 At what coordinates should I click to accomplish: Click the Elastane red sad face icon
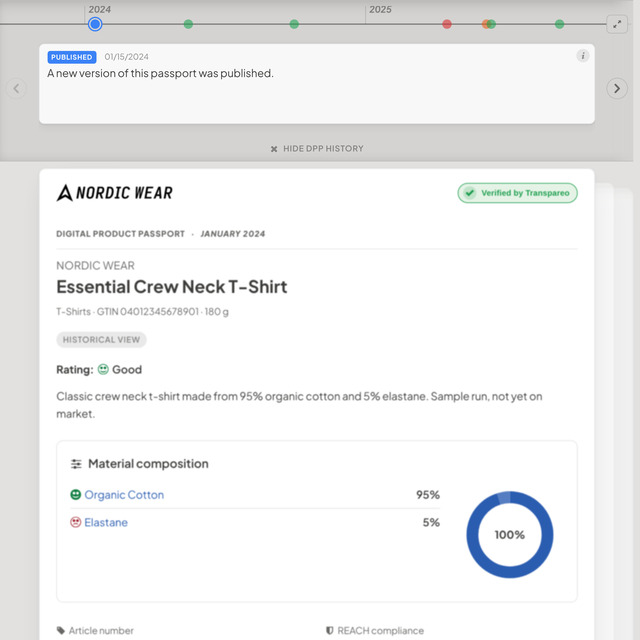point(76,522)
